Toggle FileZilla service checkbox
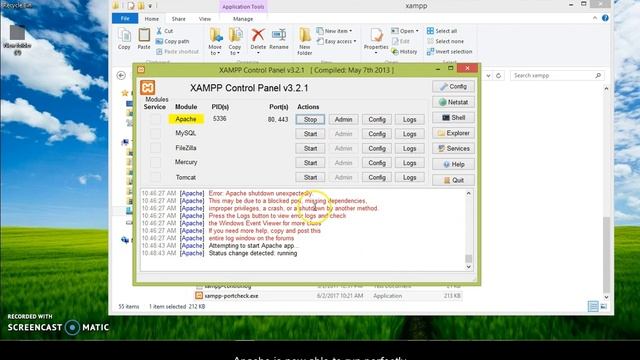Screen dimensions: 640x360 coord(155,148)
